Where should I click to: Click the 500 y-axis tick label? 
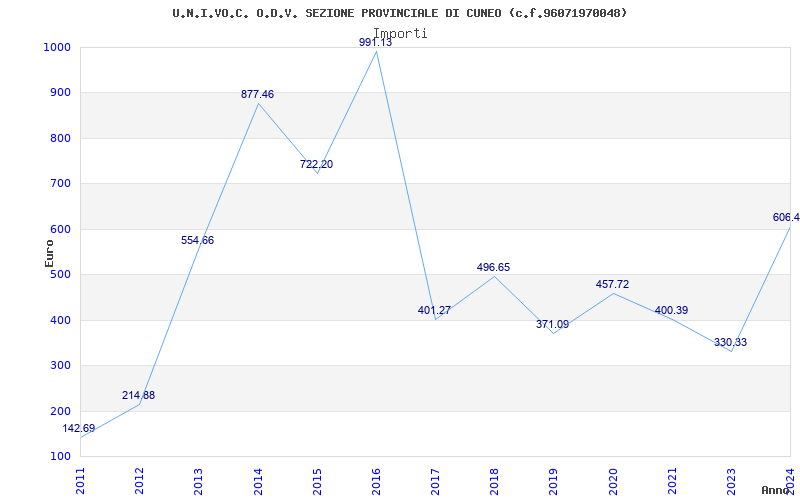(x=60, y=274)
